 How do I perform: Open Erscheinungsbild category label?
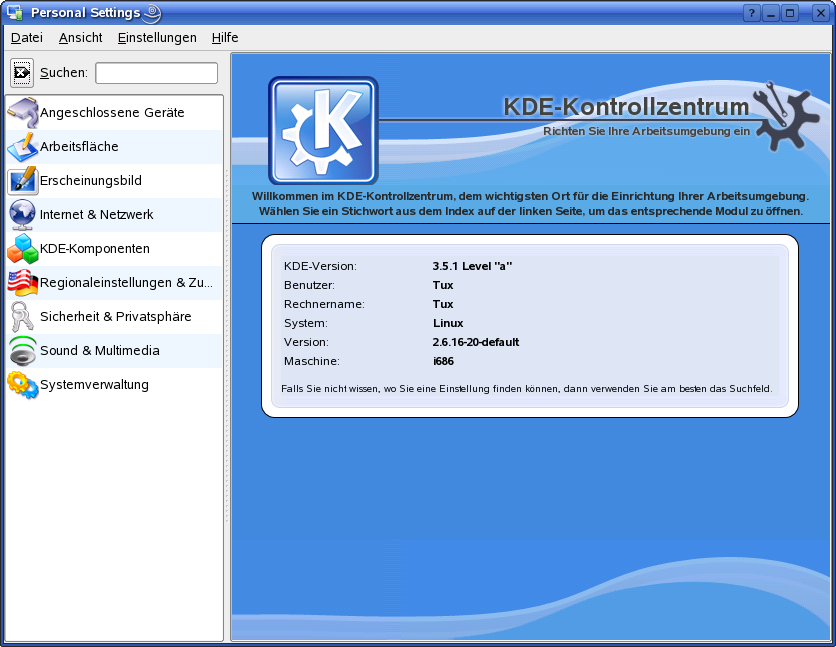91,181
